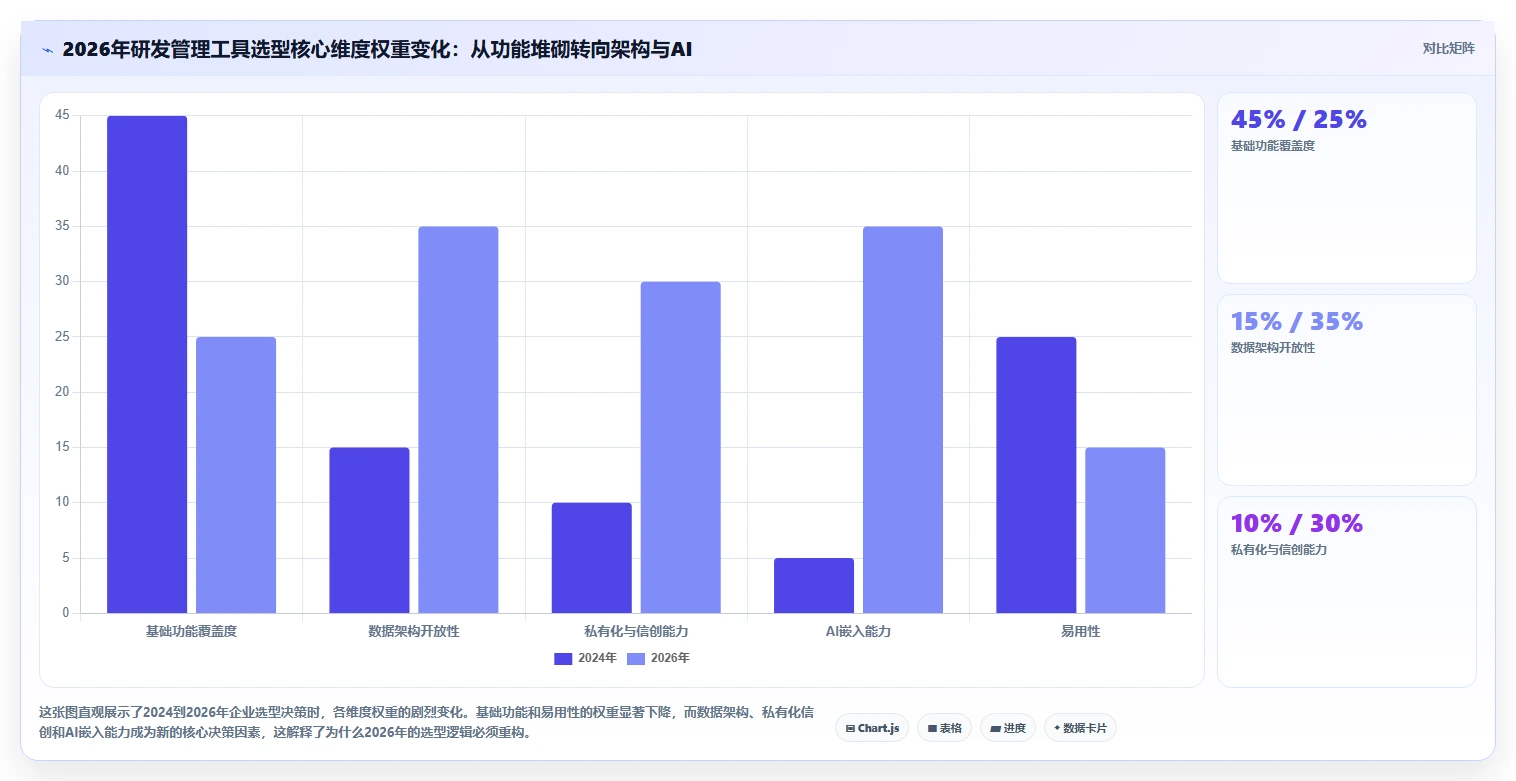Click the 对比矩阵 label in header
1516x781 pixels.
pyautogui.click(x=1448, y=48)
